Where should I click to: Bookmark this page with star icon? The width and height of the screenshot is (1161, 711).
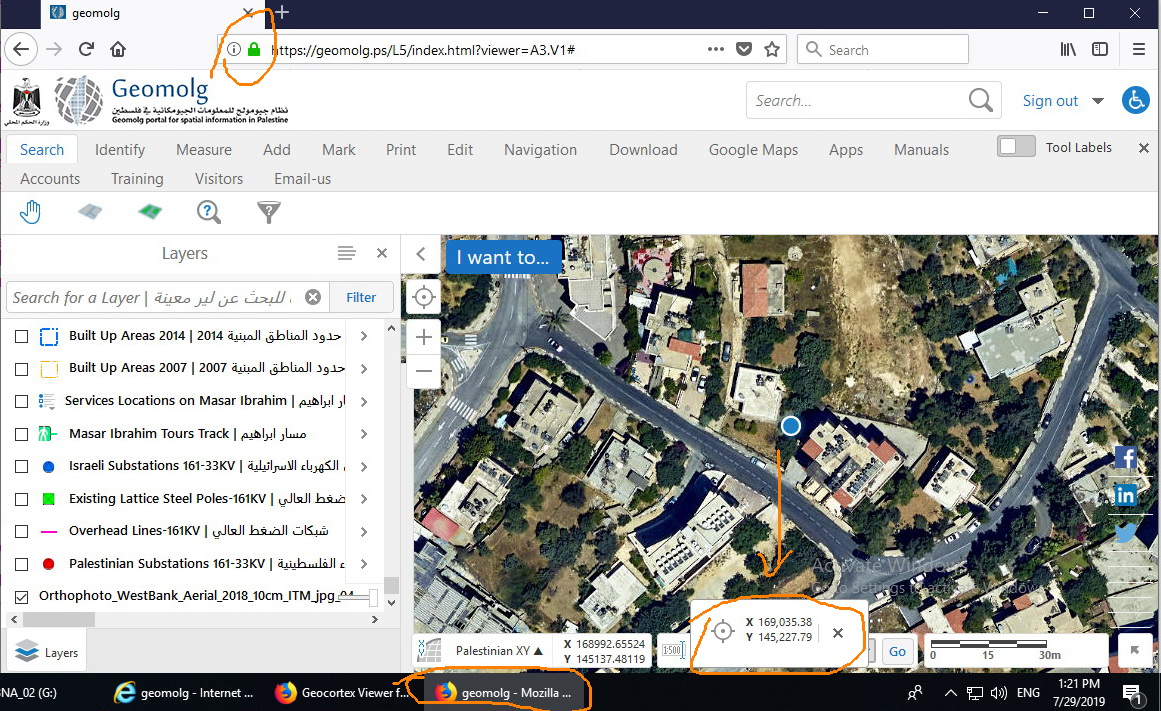(x=772, y=50)
